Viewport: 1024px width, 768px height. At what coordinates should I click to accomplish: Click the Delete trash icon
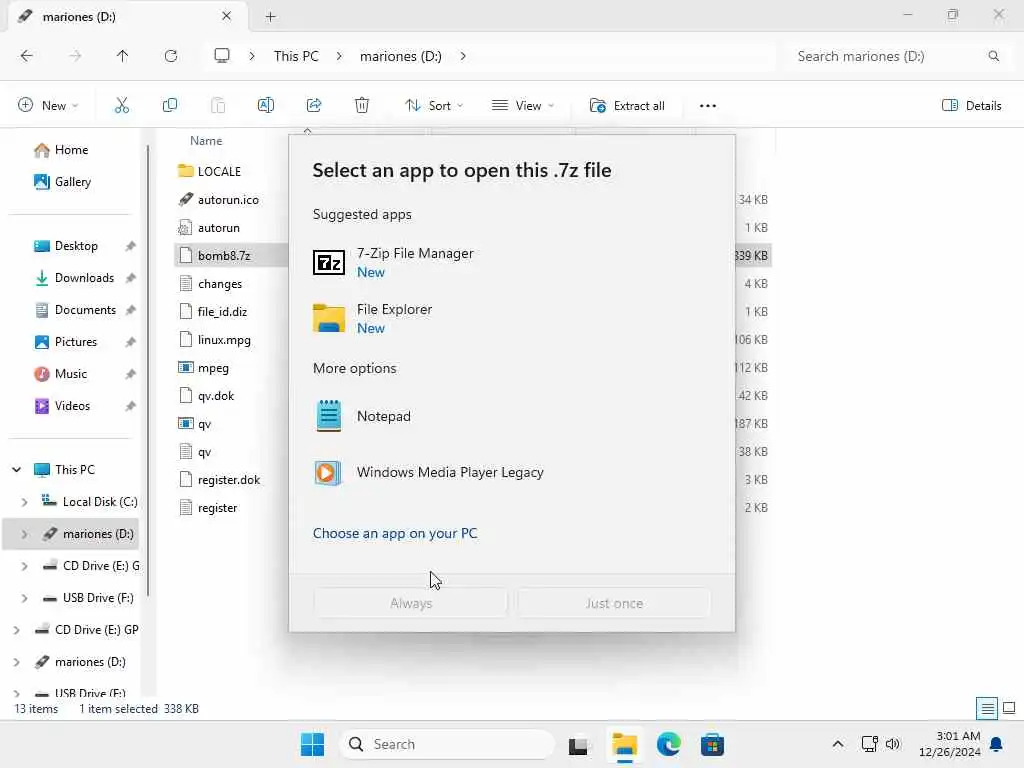coord(362,105)
